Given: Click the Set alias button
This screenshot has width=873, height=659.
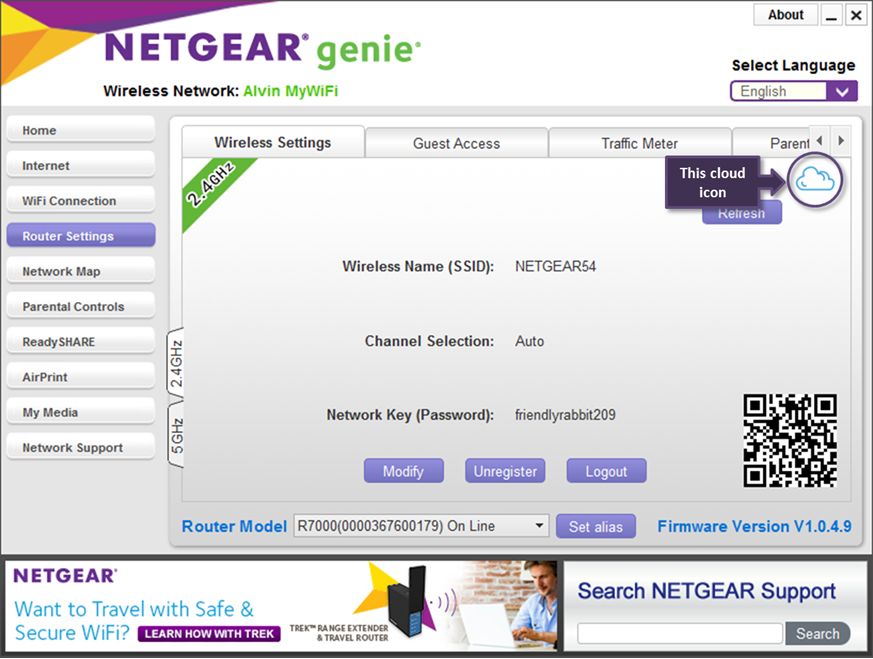Looking at the screenshot, I should pyautogui.click(x=596, y=526).
